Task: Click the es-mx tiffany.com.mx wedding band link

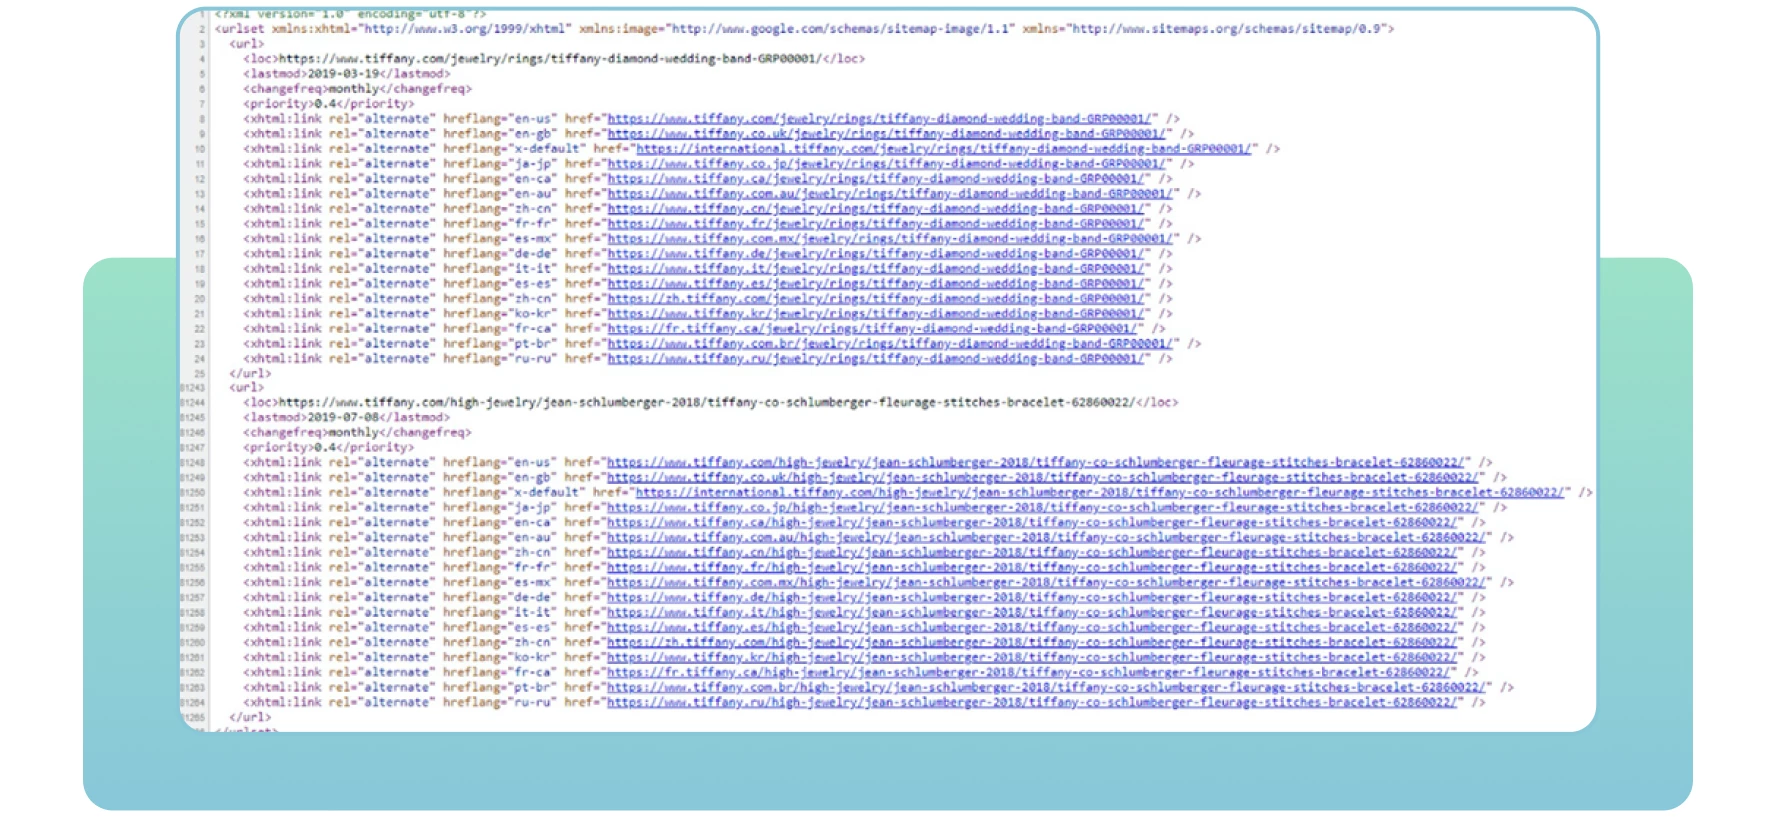Action: pyautogui.click(x=890, y=238)
